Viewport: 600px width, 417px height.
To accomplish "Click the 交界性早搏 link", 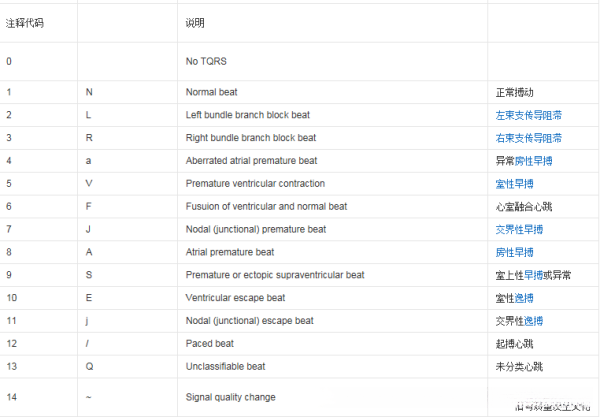I will point(518,229).
